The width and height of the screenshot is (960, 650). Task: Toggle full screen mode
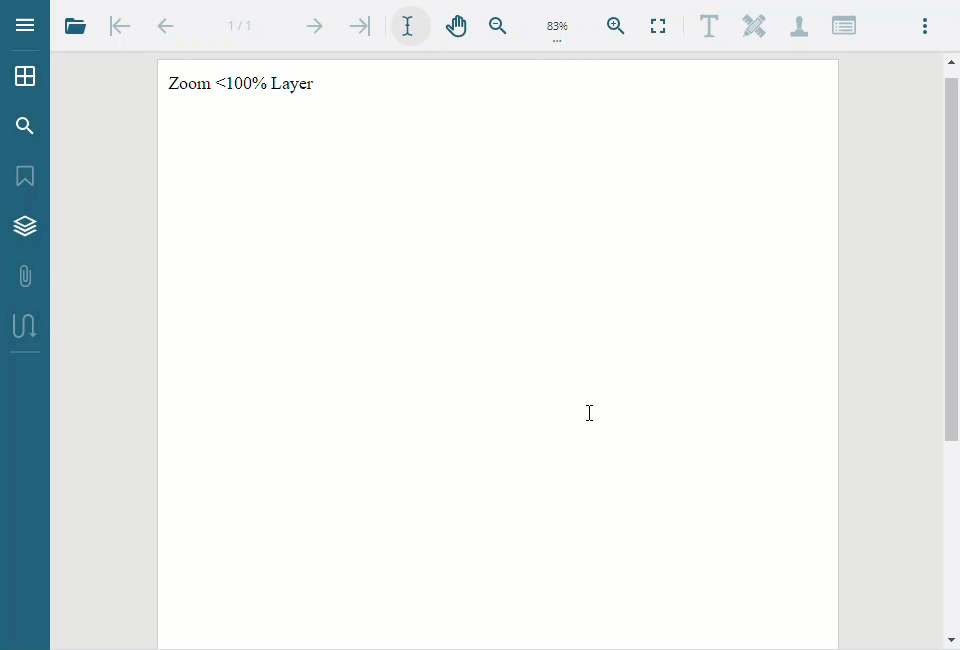[x=658, y=26]
